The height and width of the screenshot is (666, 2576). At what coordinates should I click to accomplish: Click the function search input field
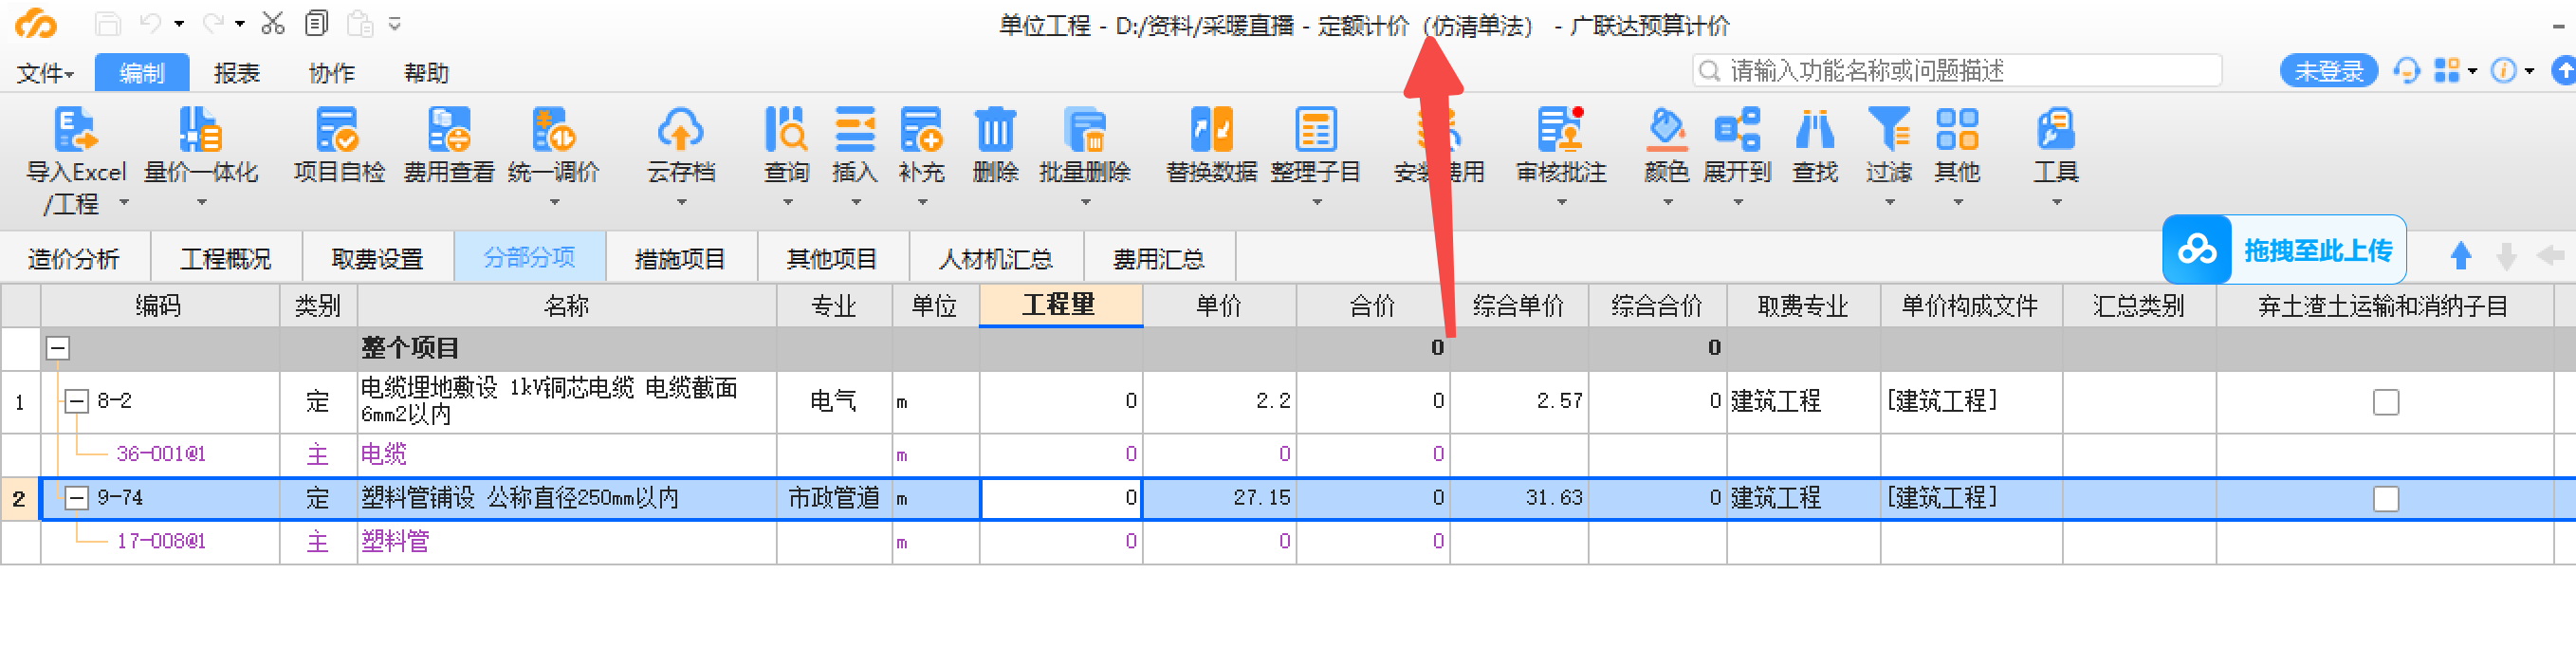[1957, 71]
